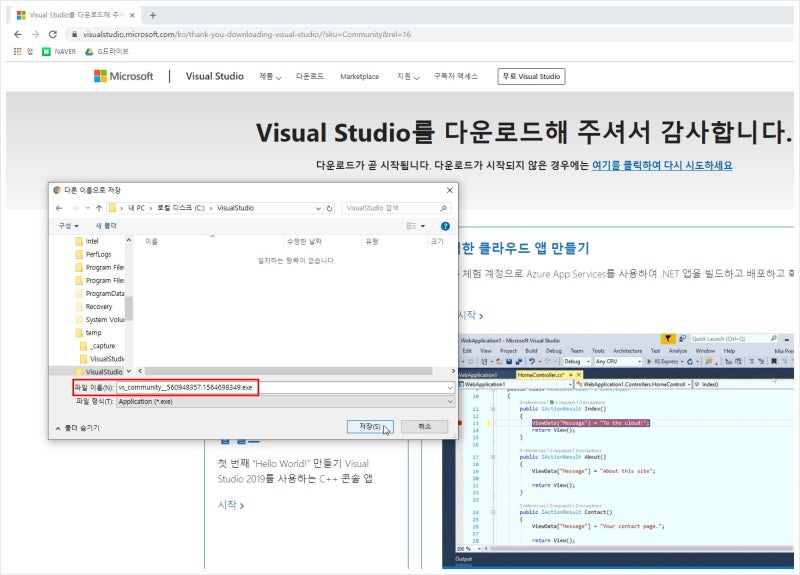Open the Apps grid bookmark icon

coord(18,52)
